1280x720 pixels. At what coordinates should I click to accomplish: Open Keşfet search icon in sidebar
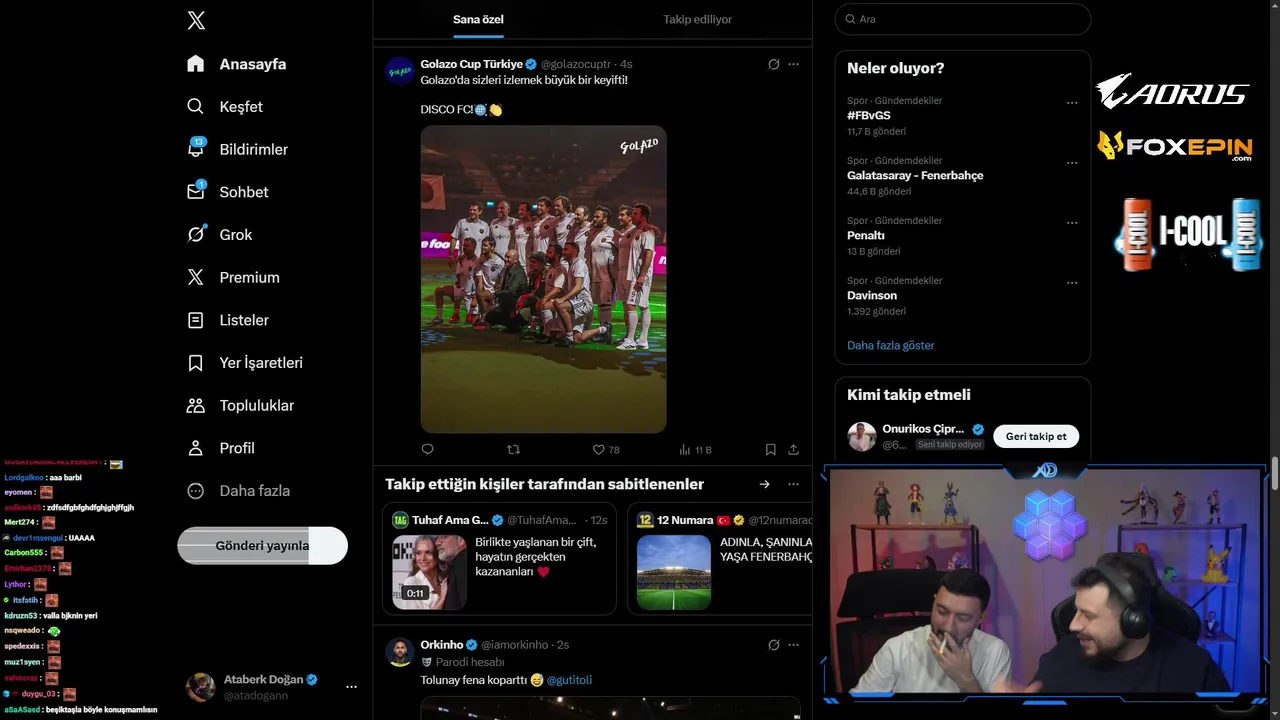click(196, 106)
